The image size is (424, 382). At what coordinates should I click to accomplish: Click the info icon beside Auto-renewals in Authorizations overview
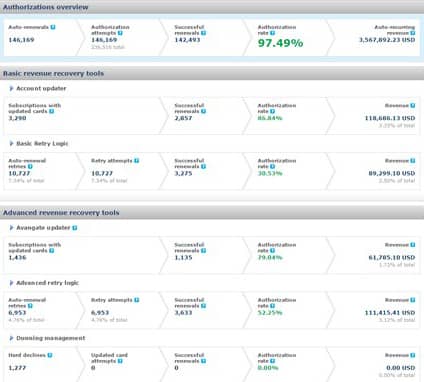pyautogui.click(x=53, y=27)
